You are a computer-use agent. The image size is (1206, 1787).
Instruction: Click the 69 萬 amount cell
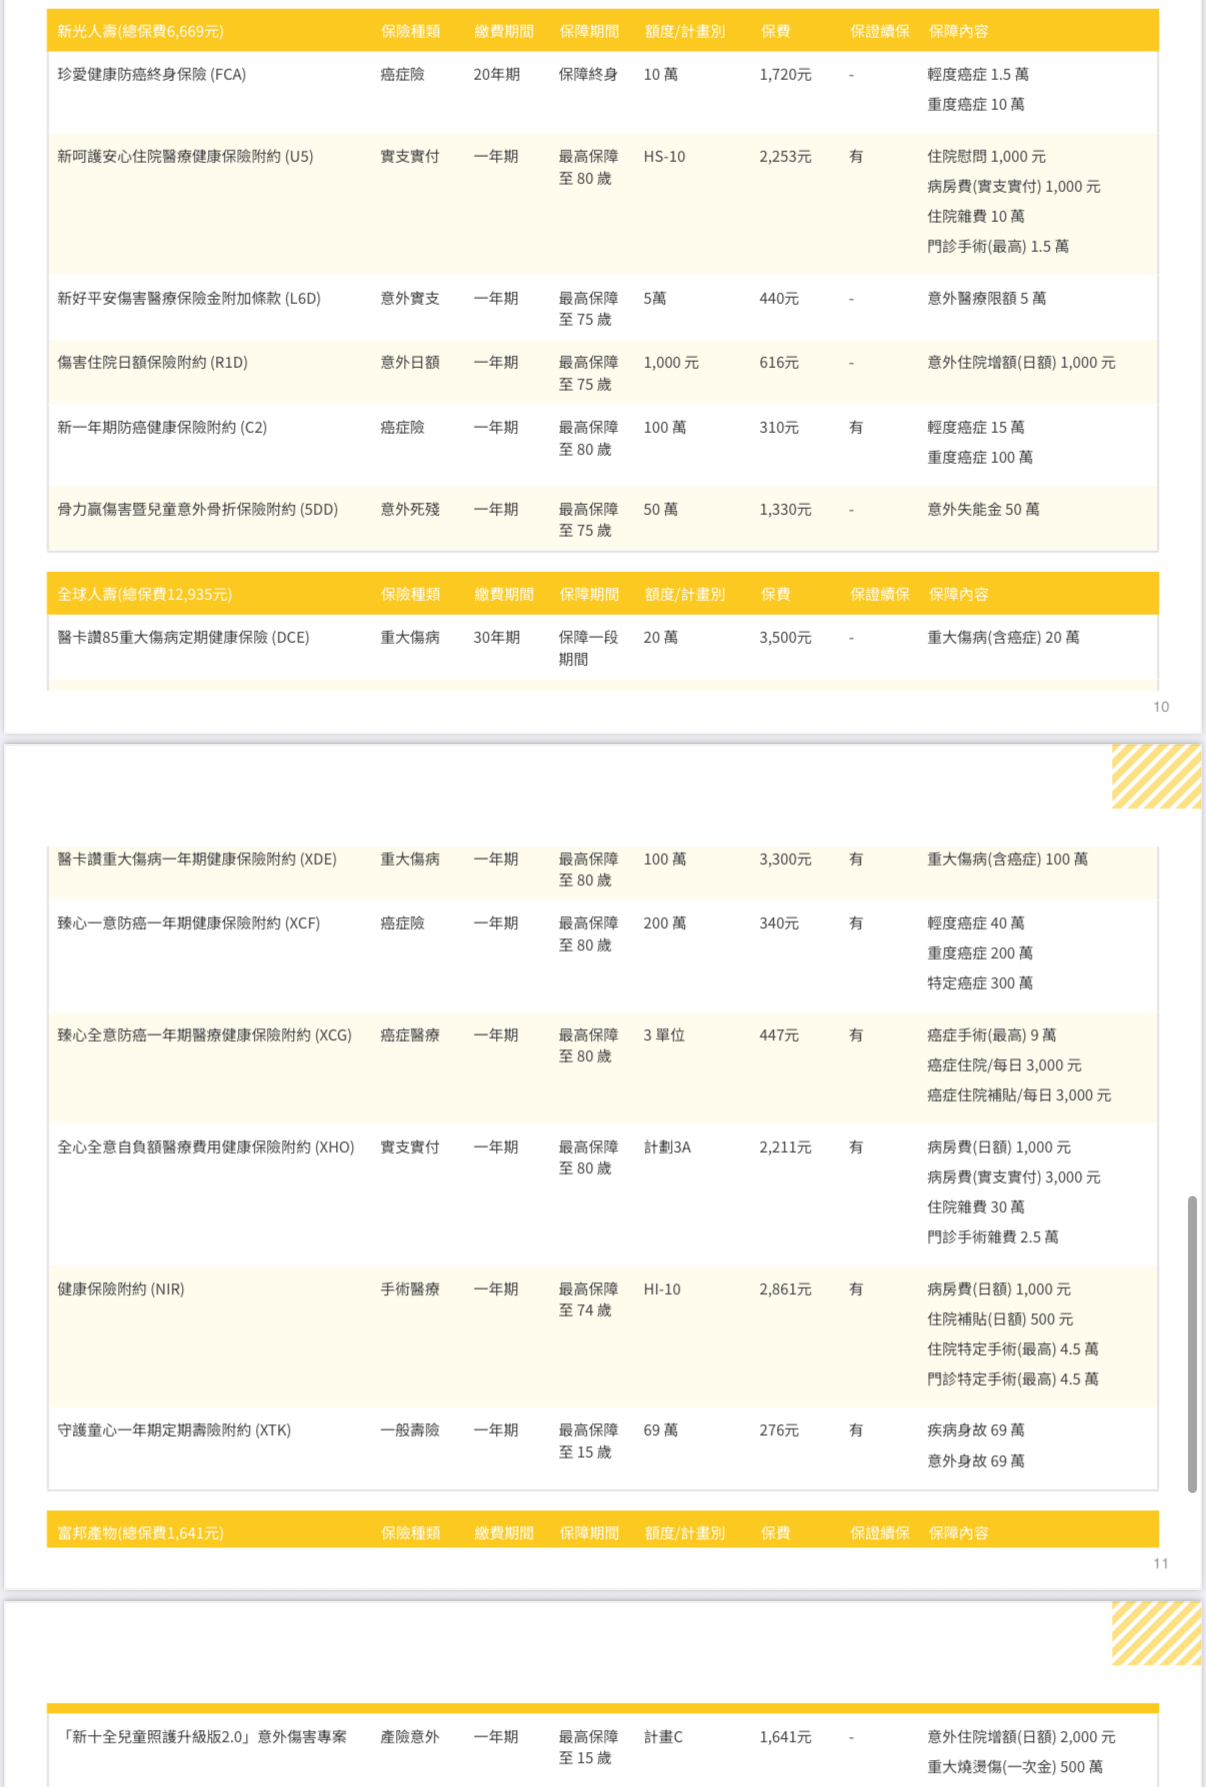(661, 1430)
